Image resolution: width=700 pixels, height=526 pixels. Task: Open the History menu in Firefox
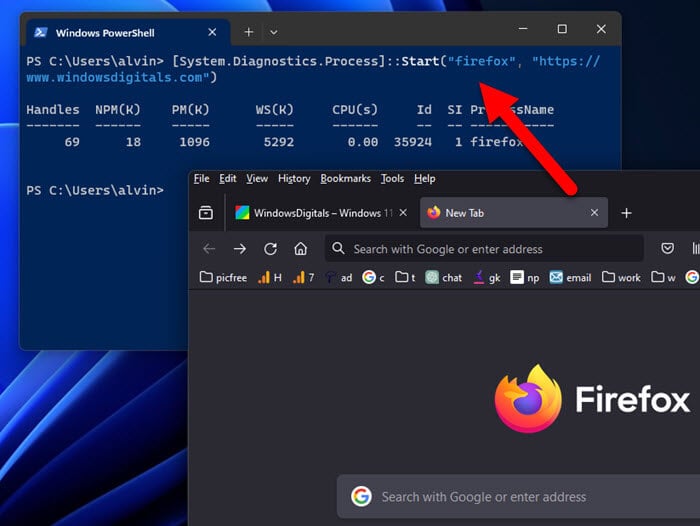(x=294, y=179)
